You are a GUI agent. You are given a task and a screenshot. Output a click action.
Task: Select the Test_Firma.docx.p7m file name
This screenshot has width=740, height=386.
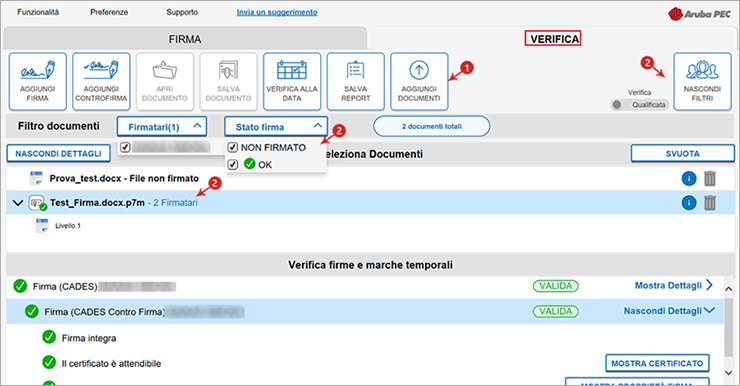(x=97, y=203)
